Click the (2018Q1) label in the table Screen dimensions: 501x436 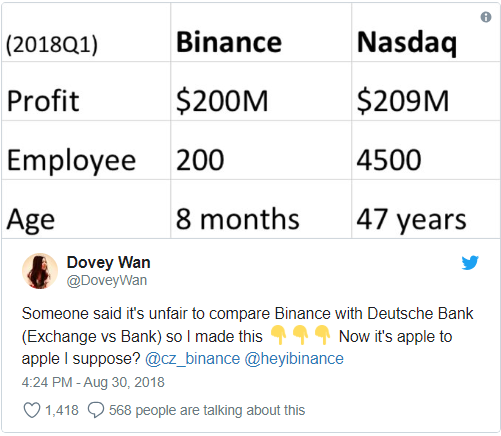[x=52, y=44]
